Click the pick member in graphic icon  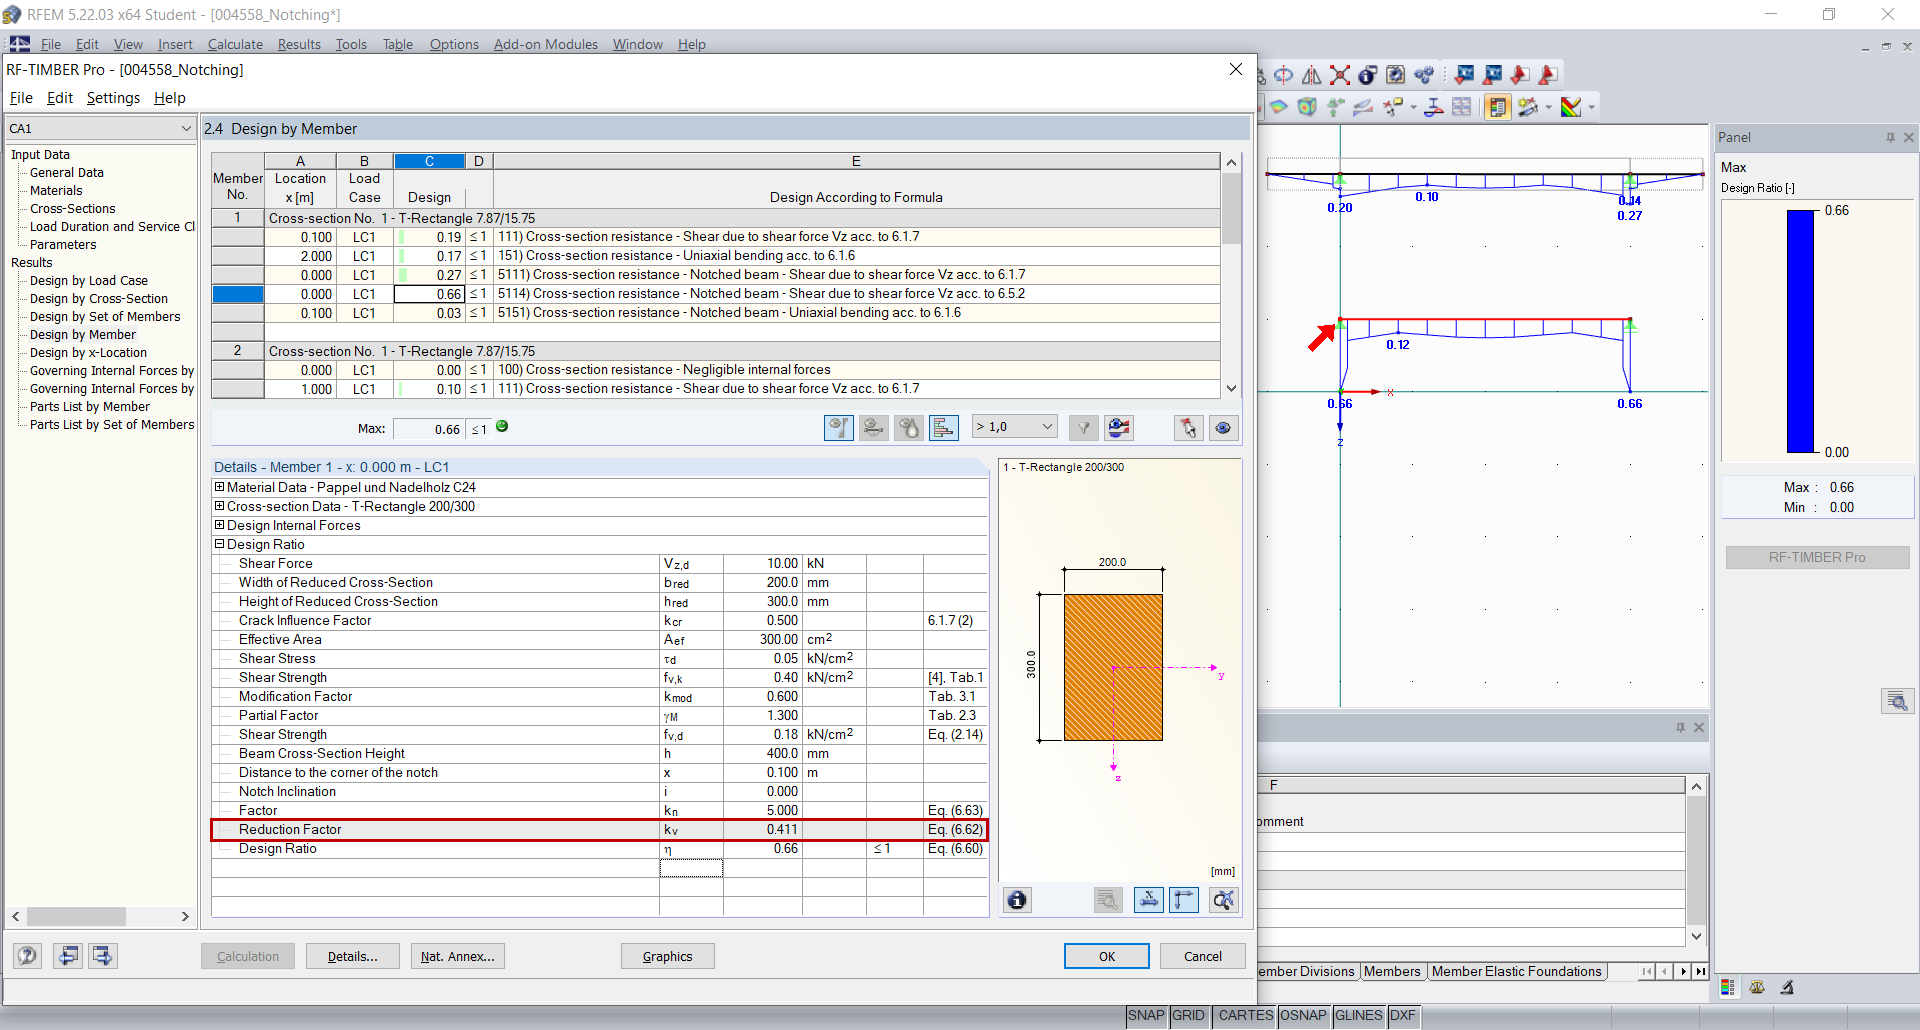[x=1188, y=428]
